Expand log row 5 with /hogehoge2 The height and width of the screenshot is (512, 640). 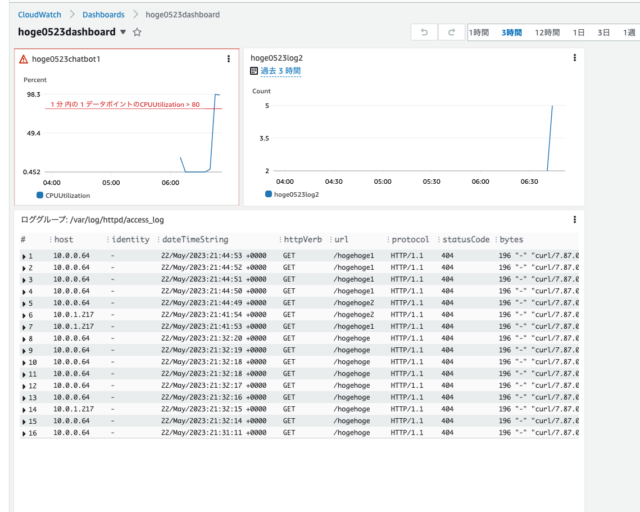coord(24,304)
